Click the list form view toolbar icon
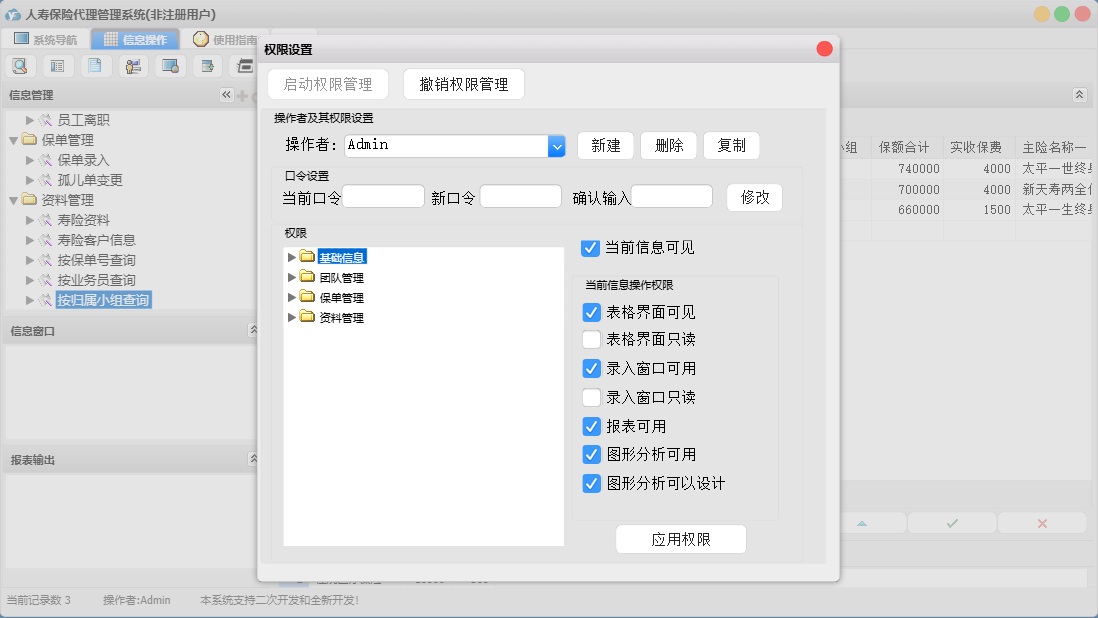The image size is (1098, 618). point(58,66)
